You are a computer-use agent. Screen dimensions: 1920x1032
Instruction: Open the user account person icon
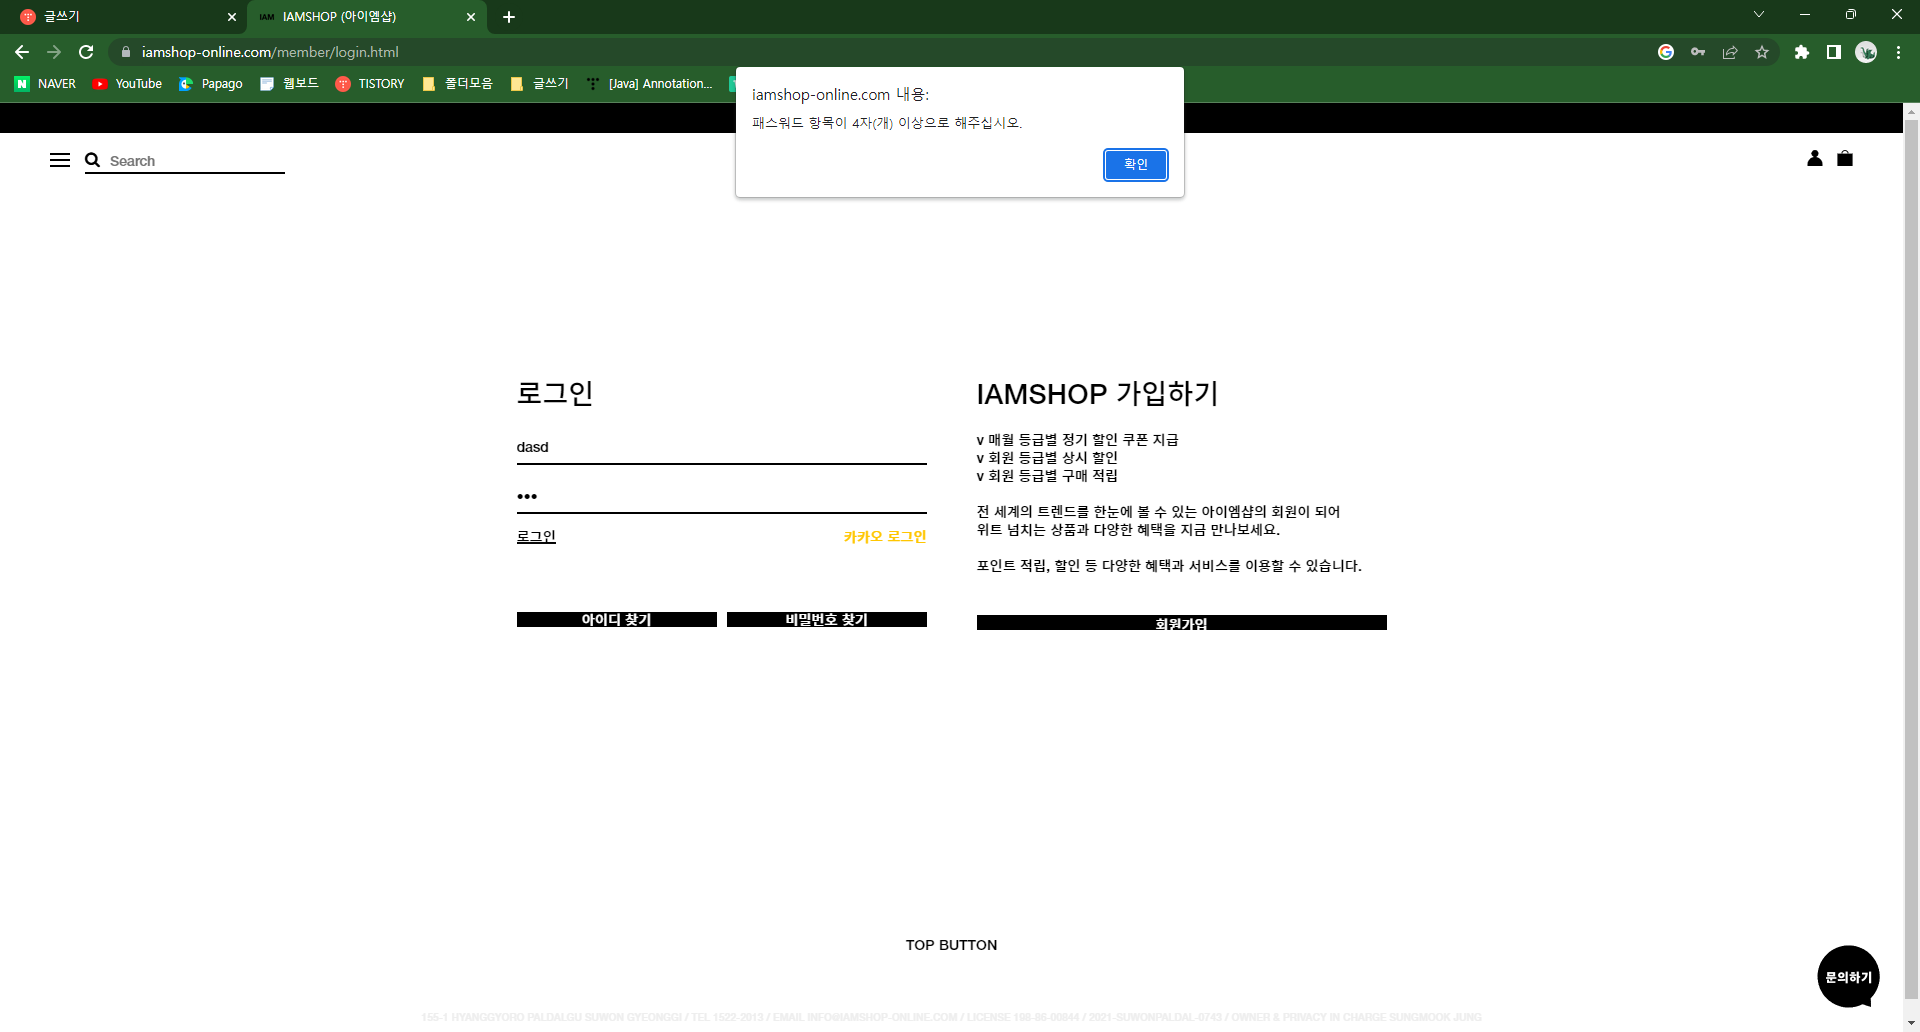point(1815,158)
